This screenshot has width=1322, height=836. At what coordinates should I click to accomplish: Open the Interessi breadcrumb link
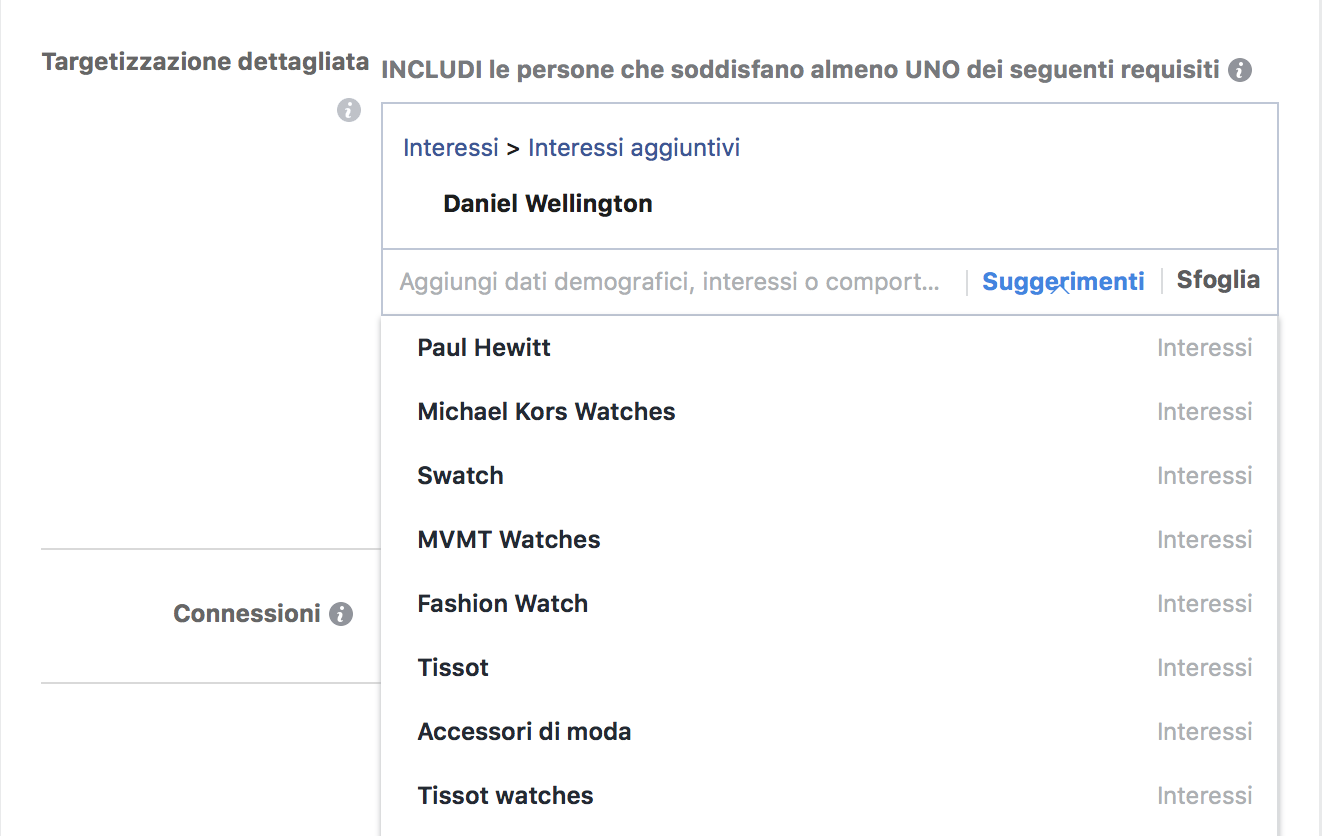point(450,147)
